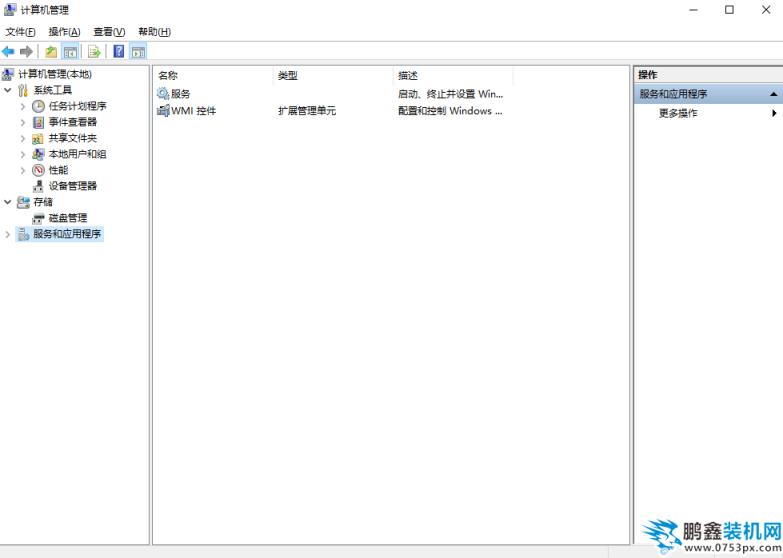Click the Up one level folder icon
The height and width of the screenshot is (558, 783).
point(51,51)
